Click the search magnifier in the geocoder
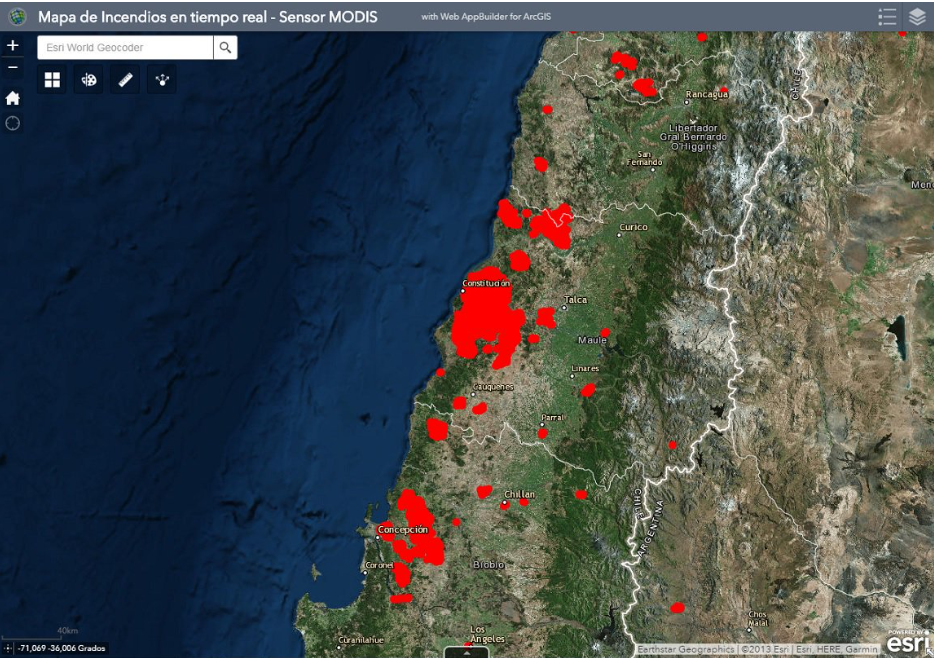This screenshot has height=658, width=934. [x=225, y=47]
